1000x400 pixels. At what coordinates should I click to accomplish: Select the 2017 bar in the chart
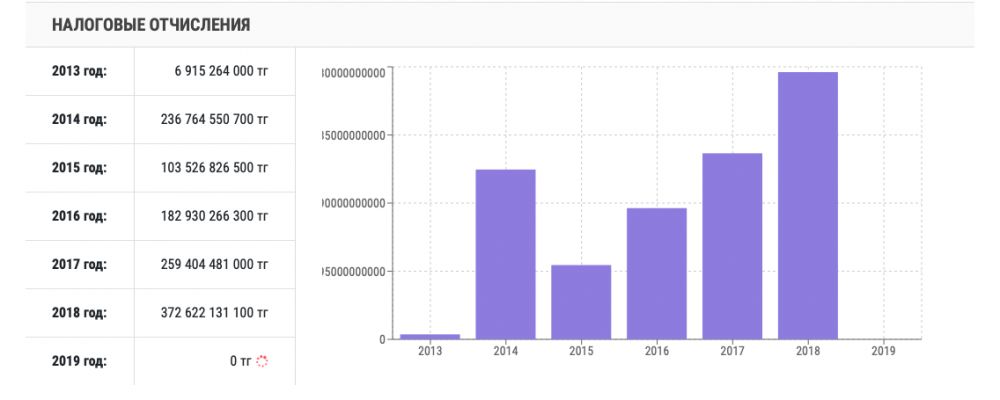point(732,246)
